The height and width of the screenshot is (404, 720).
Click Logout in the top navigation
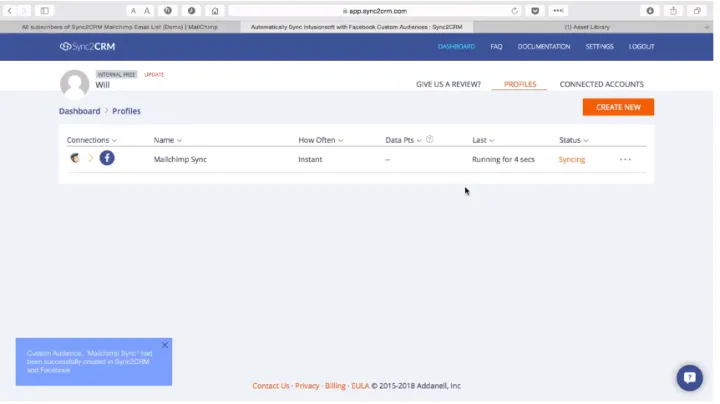point(641,46)
